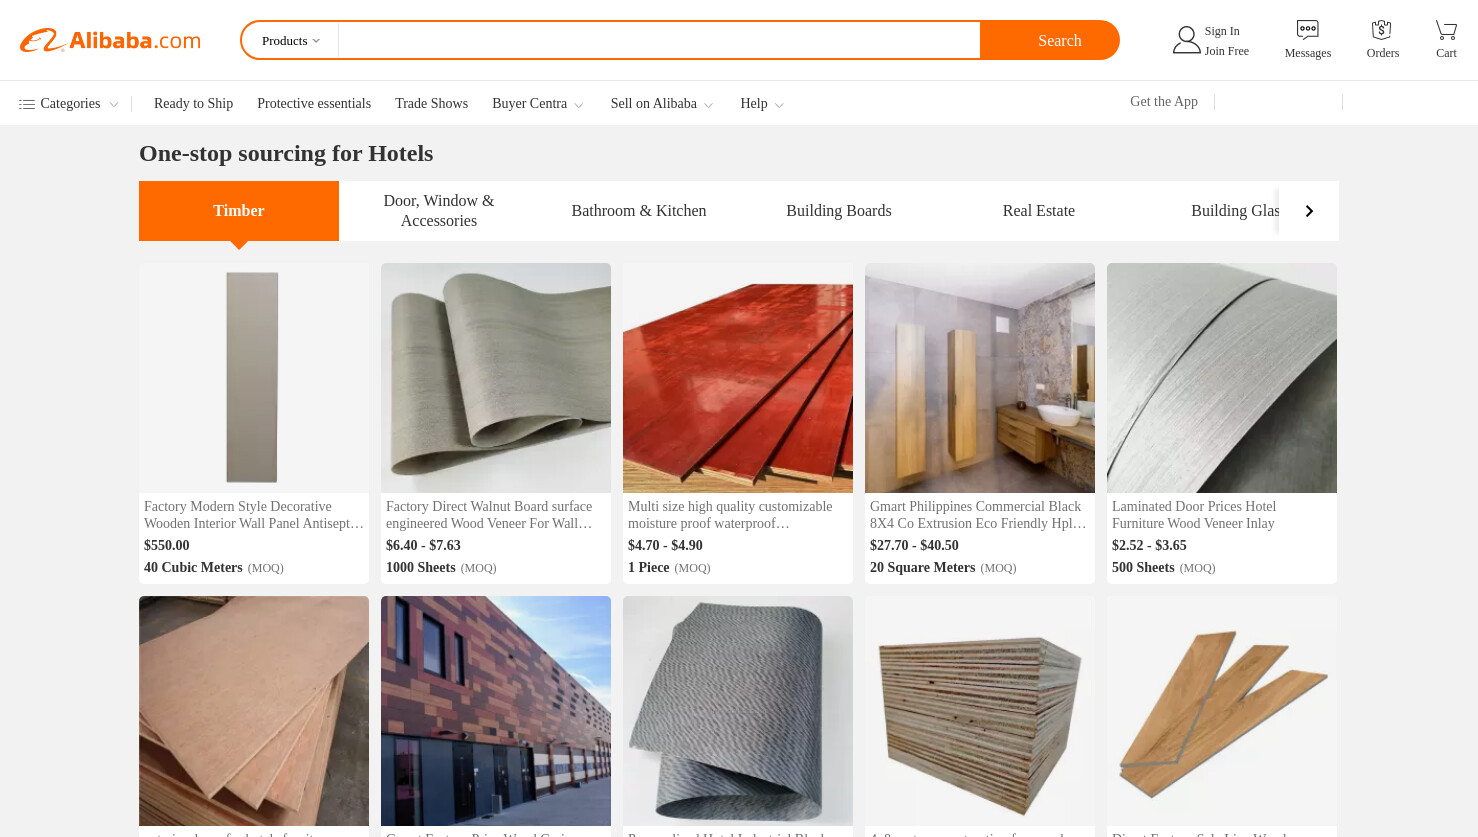Open the red waterproof board thumbnail
This screenshot has width=1478, height=837.
pos(738,378)
